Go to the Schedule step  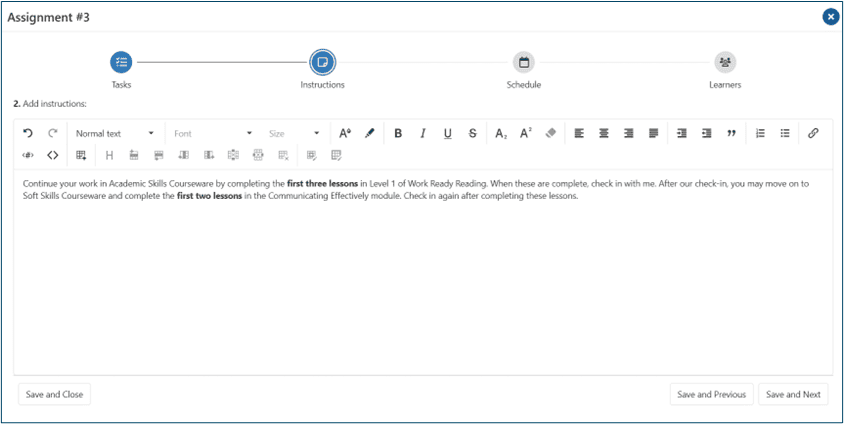[523, 63]
